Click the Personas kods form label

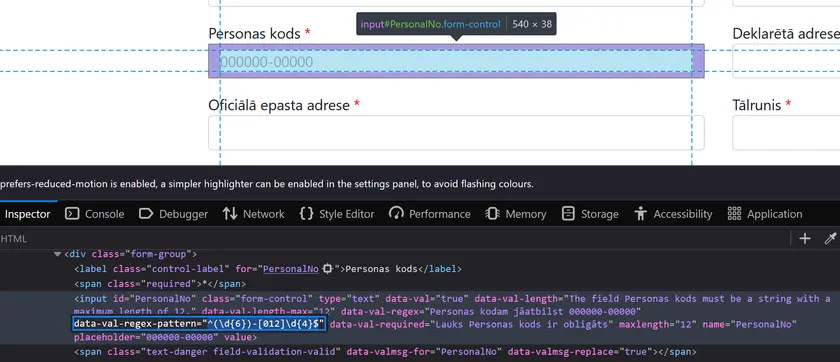point(254,34)
